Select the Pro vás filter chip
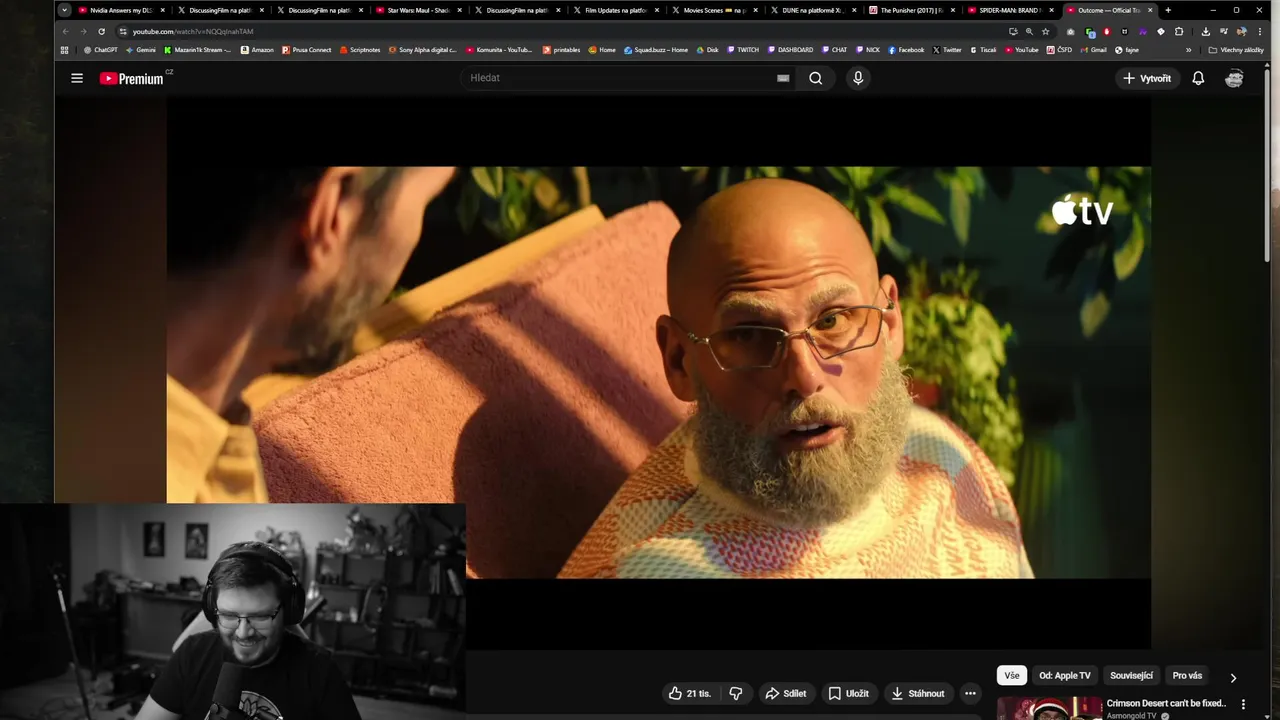The image size is (1280, 720). [1187, 676]
